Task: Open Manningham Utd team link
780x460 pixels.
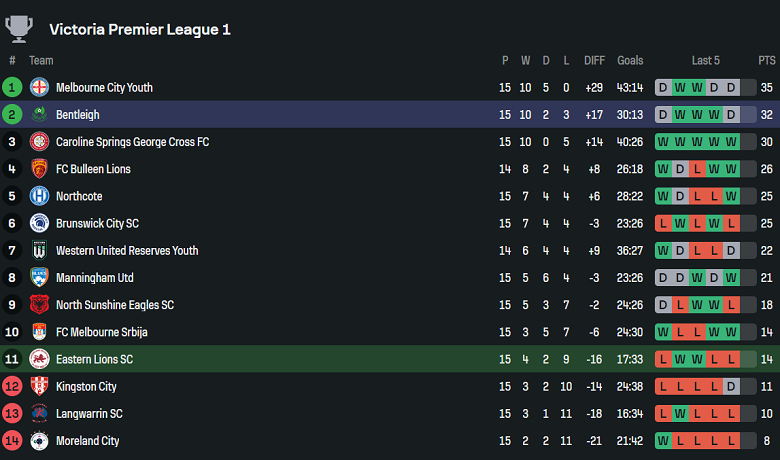Action: [x=94, y=278]
